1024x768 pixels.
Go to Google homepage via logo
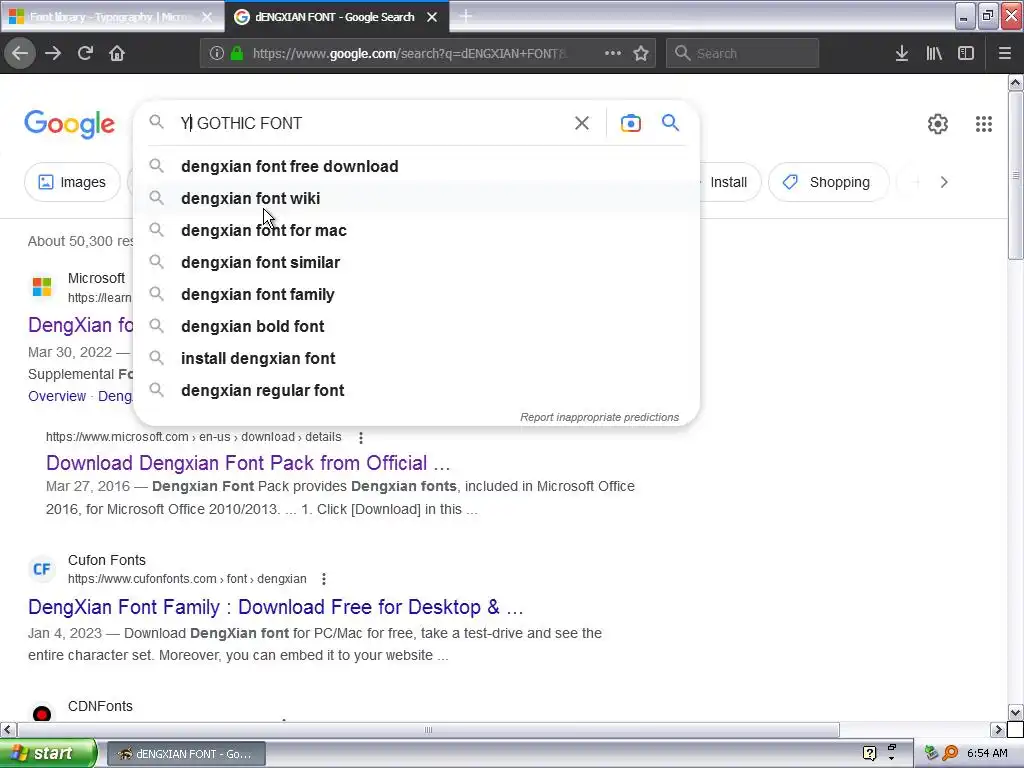point(69,124)
